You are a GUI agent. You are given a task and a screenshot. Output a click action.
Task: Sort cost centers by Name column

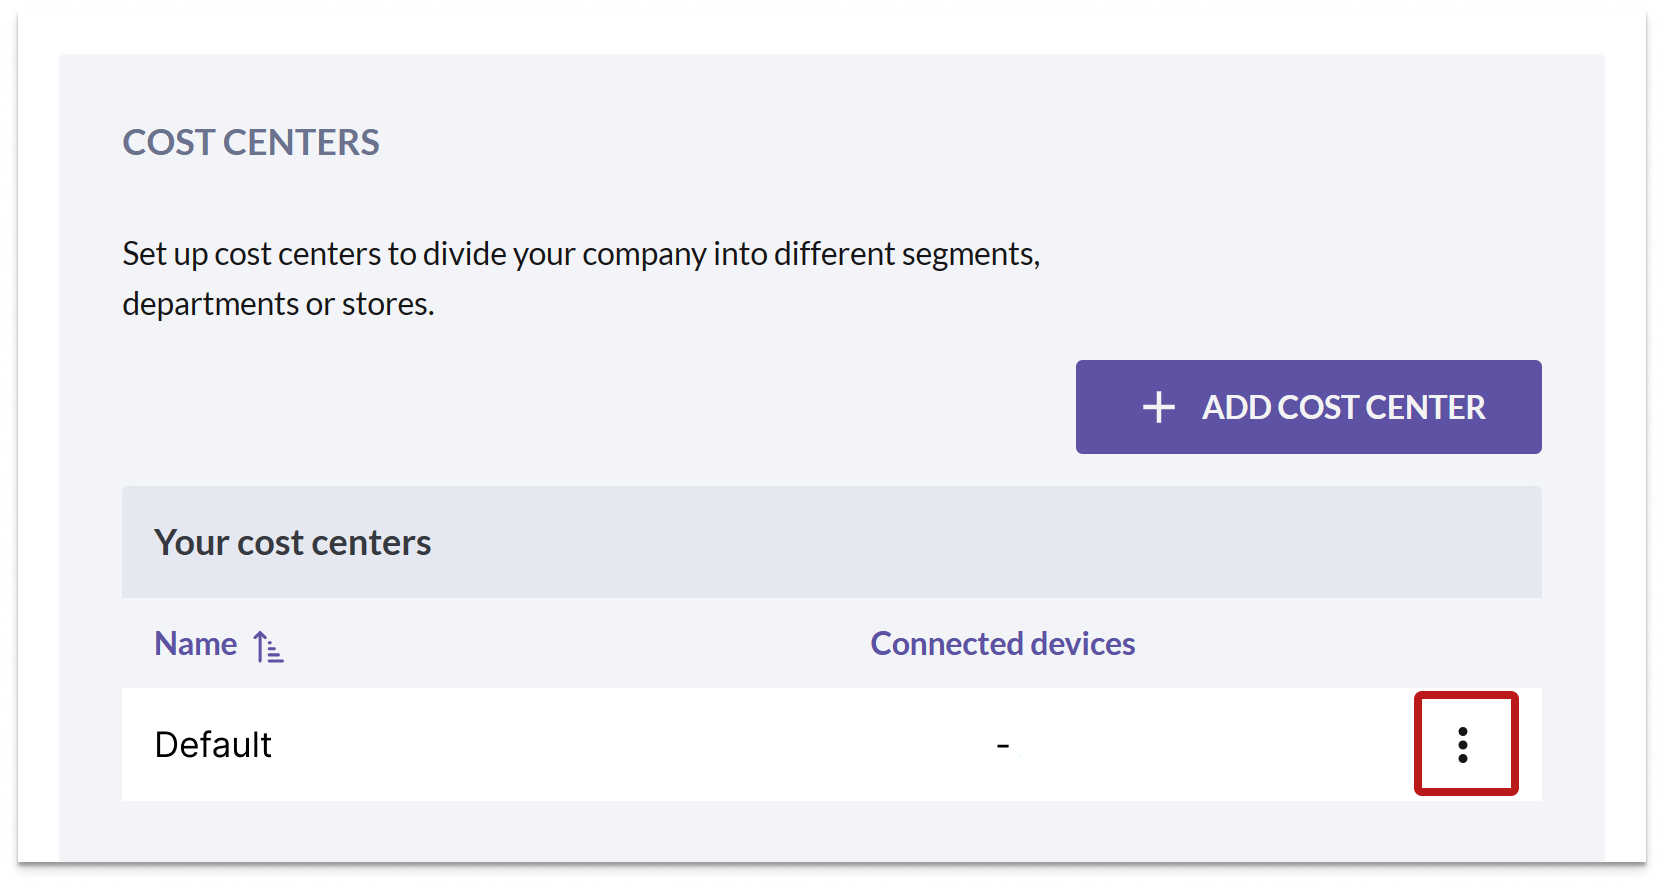coord(196,644)
